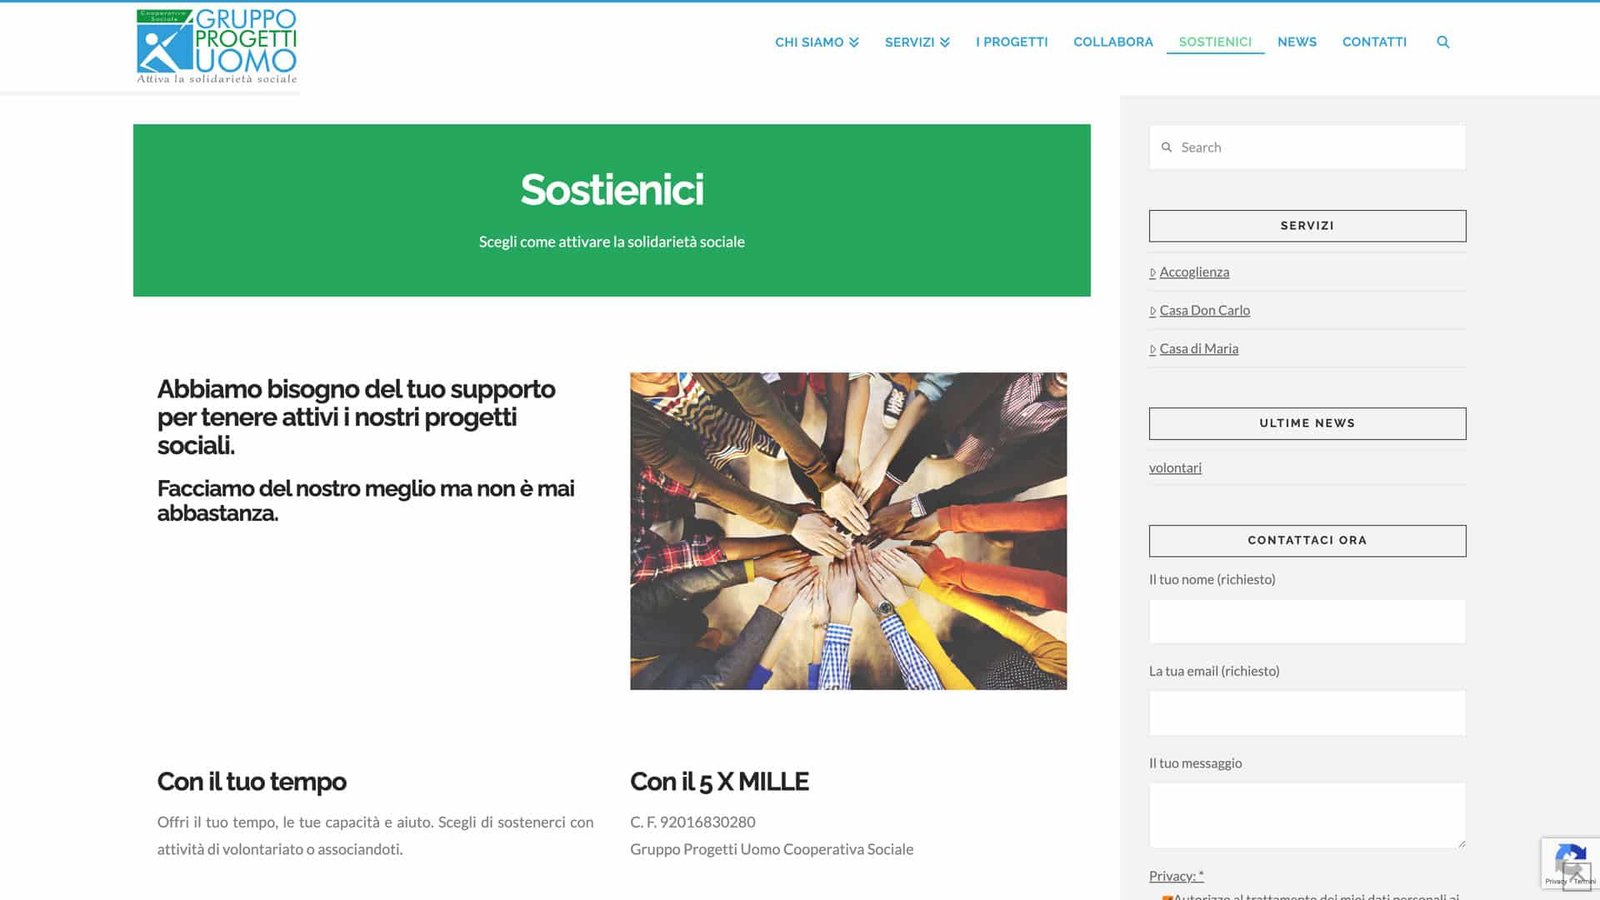Image resolution: width=1600 pixels, height=900 pixels.
Task: Open the search magnifier in navigation bar
Action: (x=1443, y=42)
